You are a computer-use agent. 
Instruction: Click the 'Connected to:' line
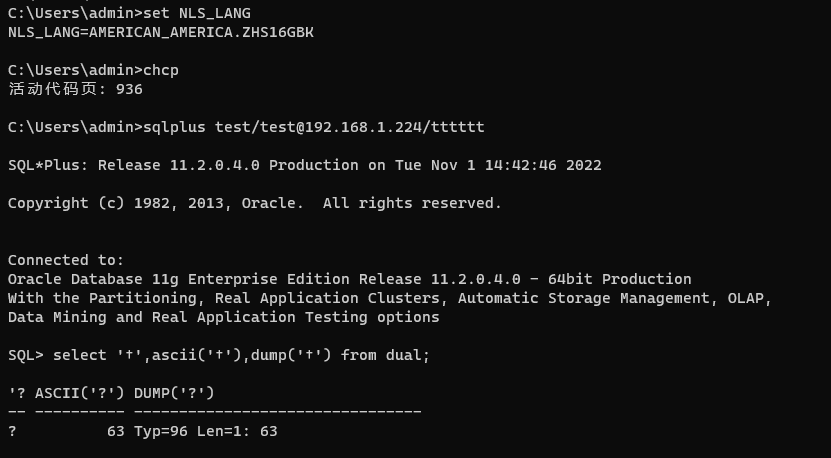pyautogui.click(x=66, y=260)
